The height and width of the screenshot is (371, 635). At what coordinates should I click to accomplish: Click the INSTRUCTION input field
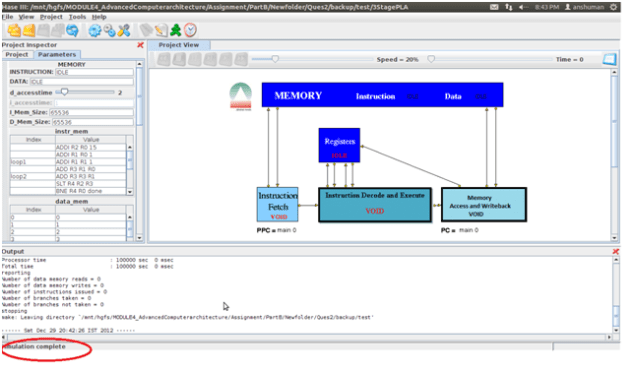pyautogui.click(x=94, y=72)
